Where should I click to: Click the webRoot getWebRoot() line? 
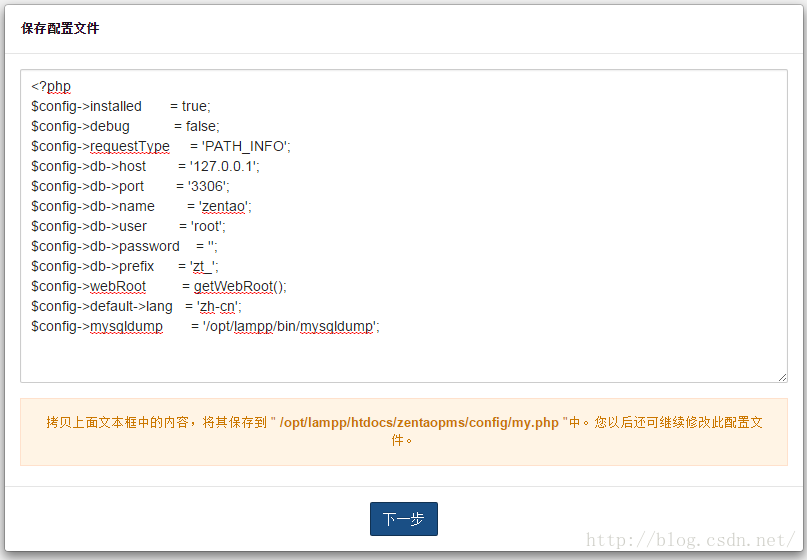click(159, 287)
